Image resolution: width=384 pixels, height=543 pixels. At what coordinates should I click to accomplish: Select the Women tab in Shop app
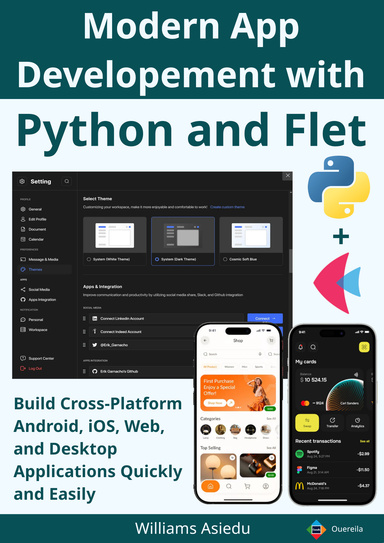pos(229,366)
